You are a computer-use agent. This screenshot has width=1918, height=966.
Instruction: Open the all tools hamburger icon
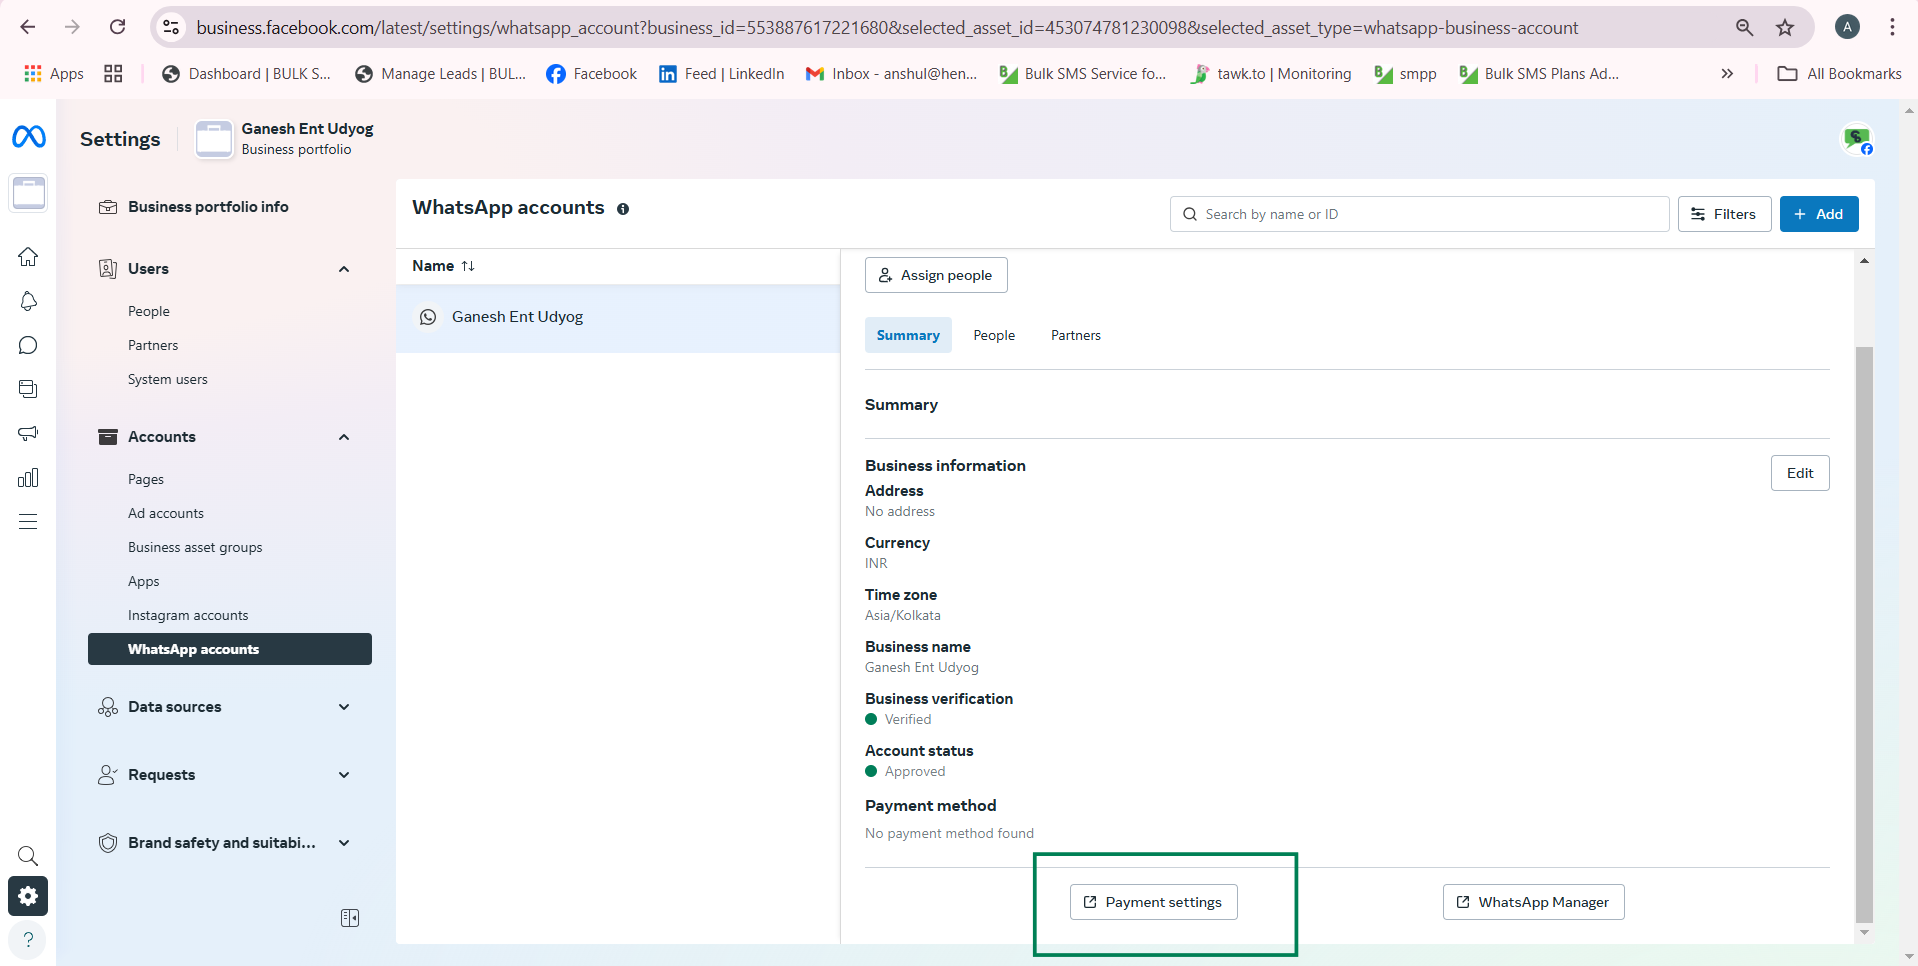point(28,521)
